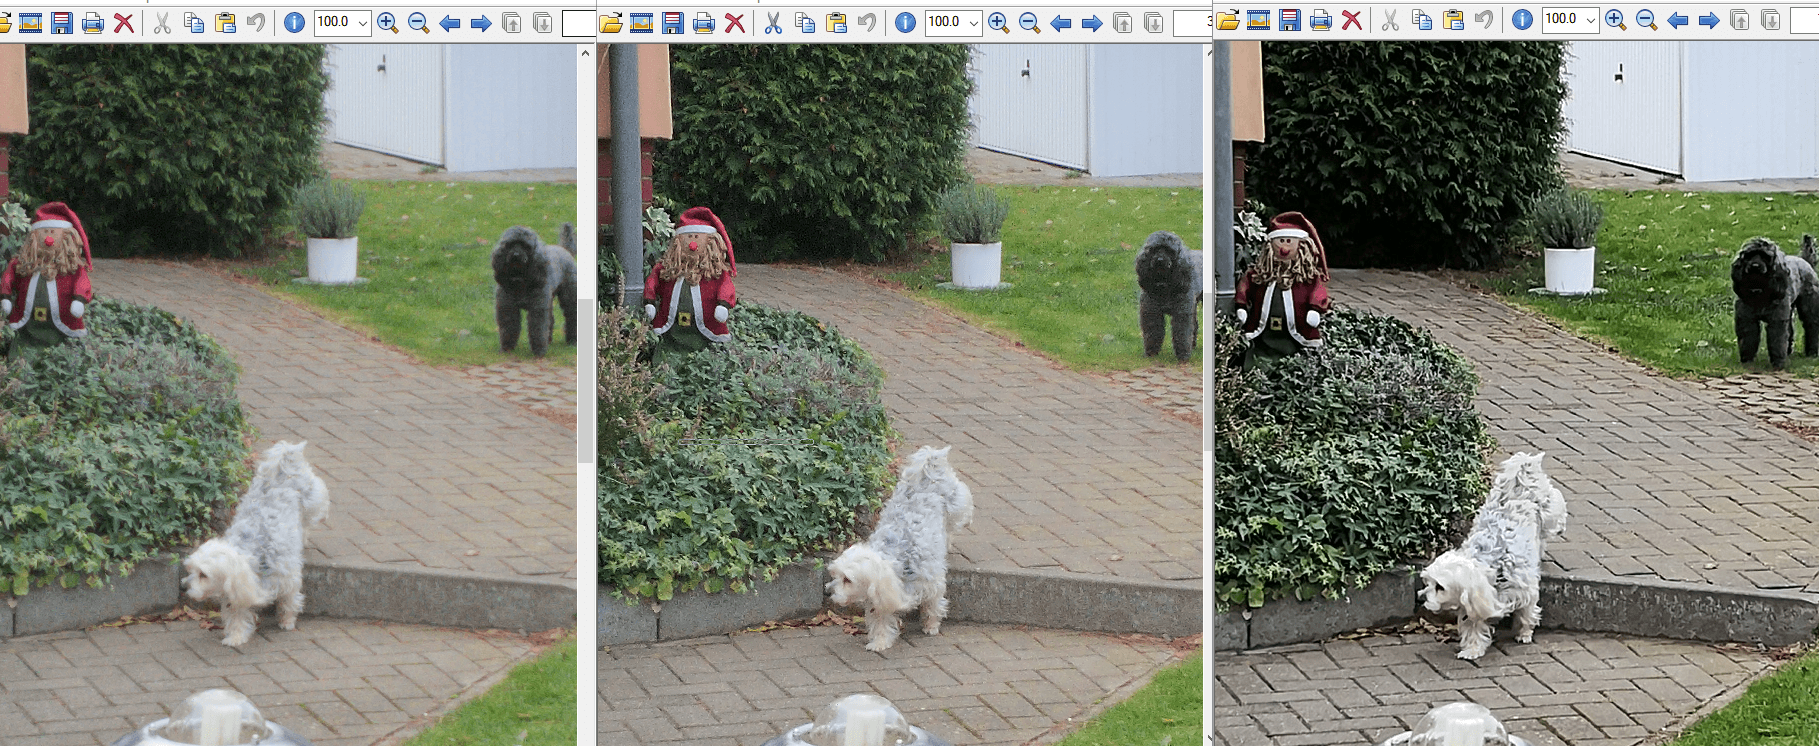Image resolution: width=1819 pixels, height=746 pixels.
Task: Click previous page icon in left window
Action: (x=512, y=22)
